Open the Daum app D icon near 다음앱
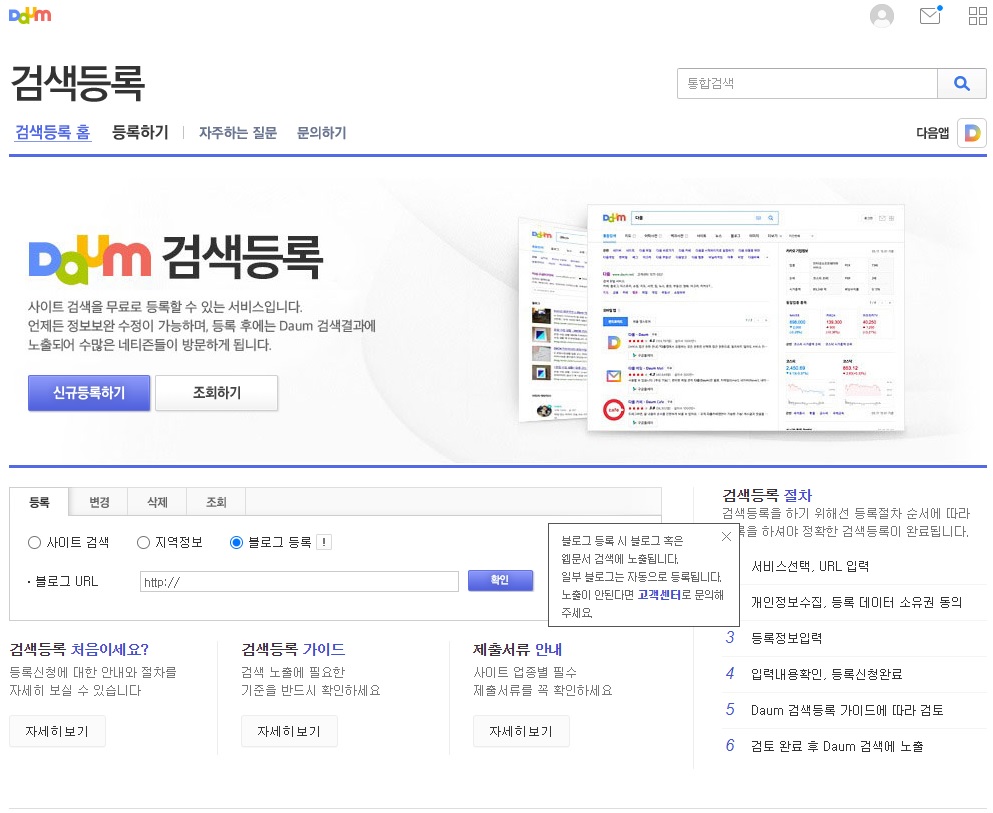Viewport: 993px width, 813px height. (971, 132)
